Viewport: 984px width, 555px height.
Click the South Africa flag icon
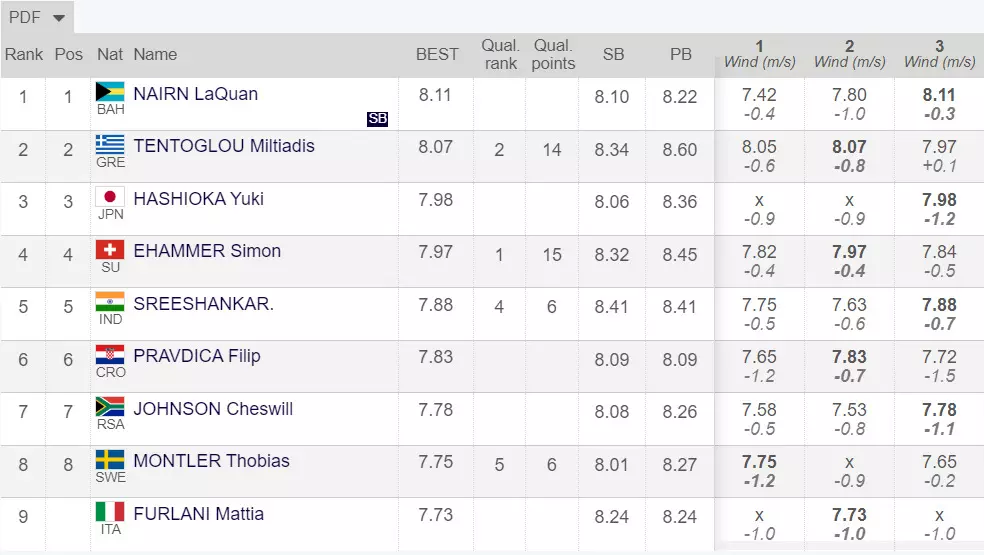pos(109,406)
